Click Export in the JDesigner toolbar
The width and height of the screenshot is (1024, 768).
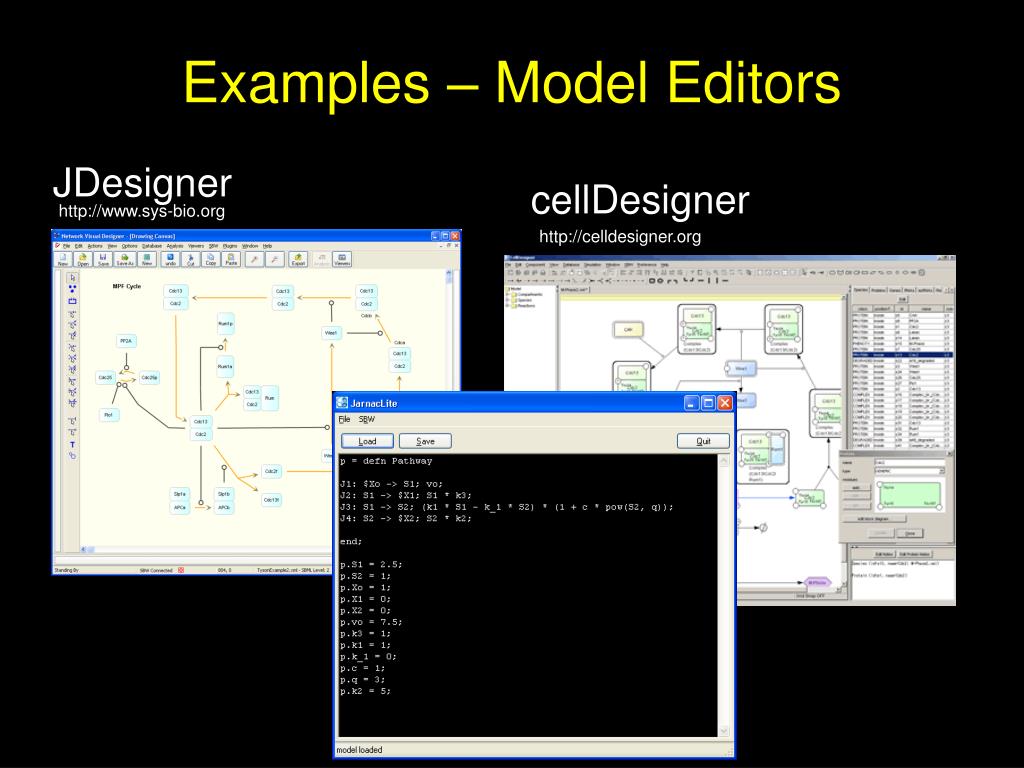[x=298, y=260]
